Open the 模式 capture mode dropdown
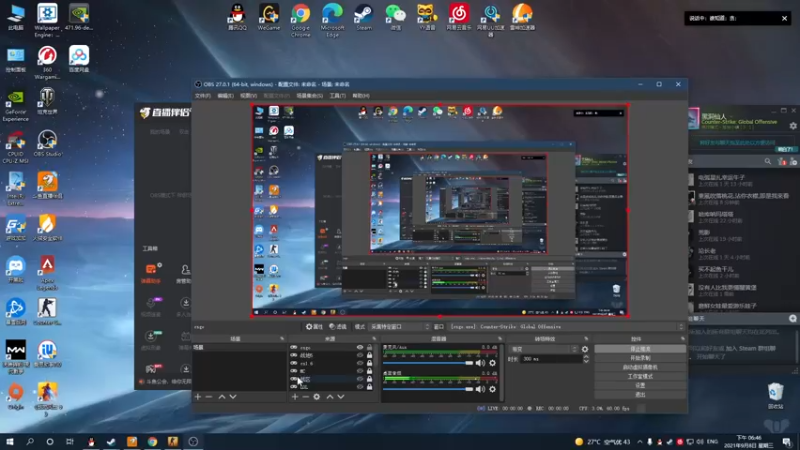 [399, 327]
